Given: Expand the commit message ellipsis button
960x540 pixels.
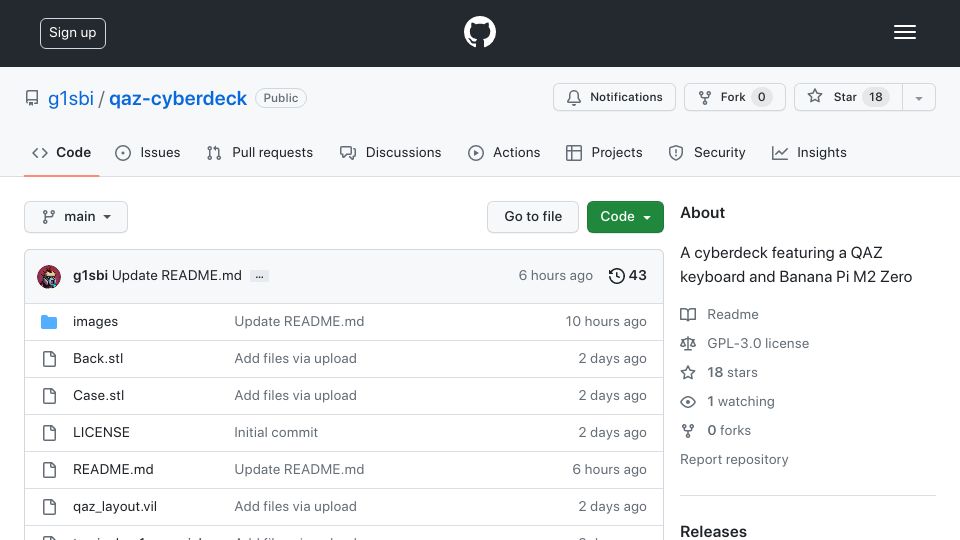Looking at the screenshot, I should 260,276.
